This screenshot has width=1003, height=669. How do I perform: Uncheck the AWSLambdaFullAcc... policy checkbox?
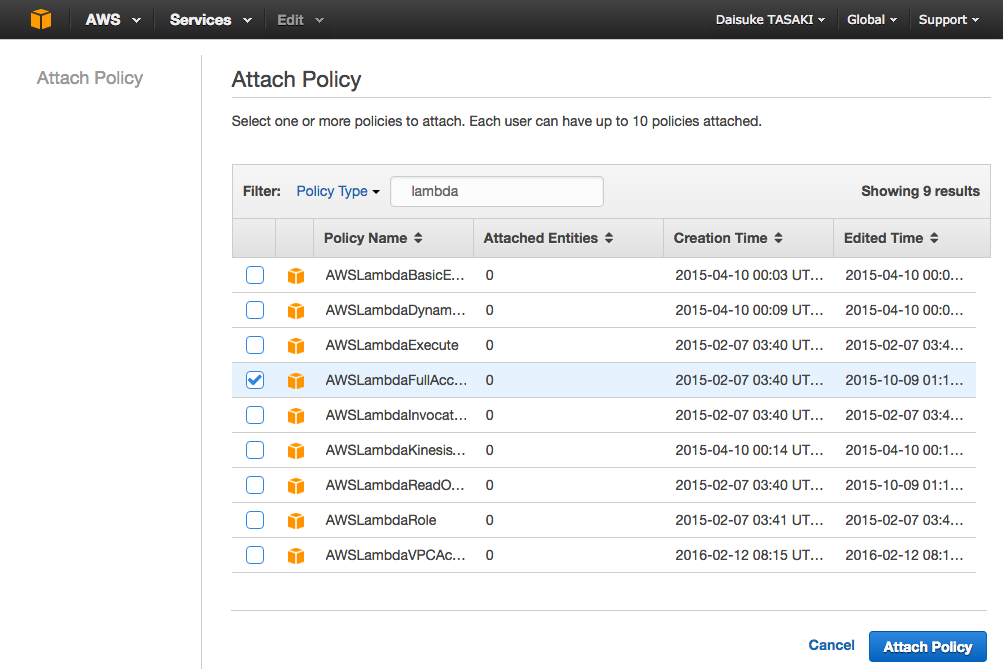(255, 380)
